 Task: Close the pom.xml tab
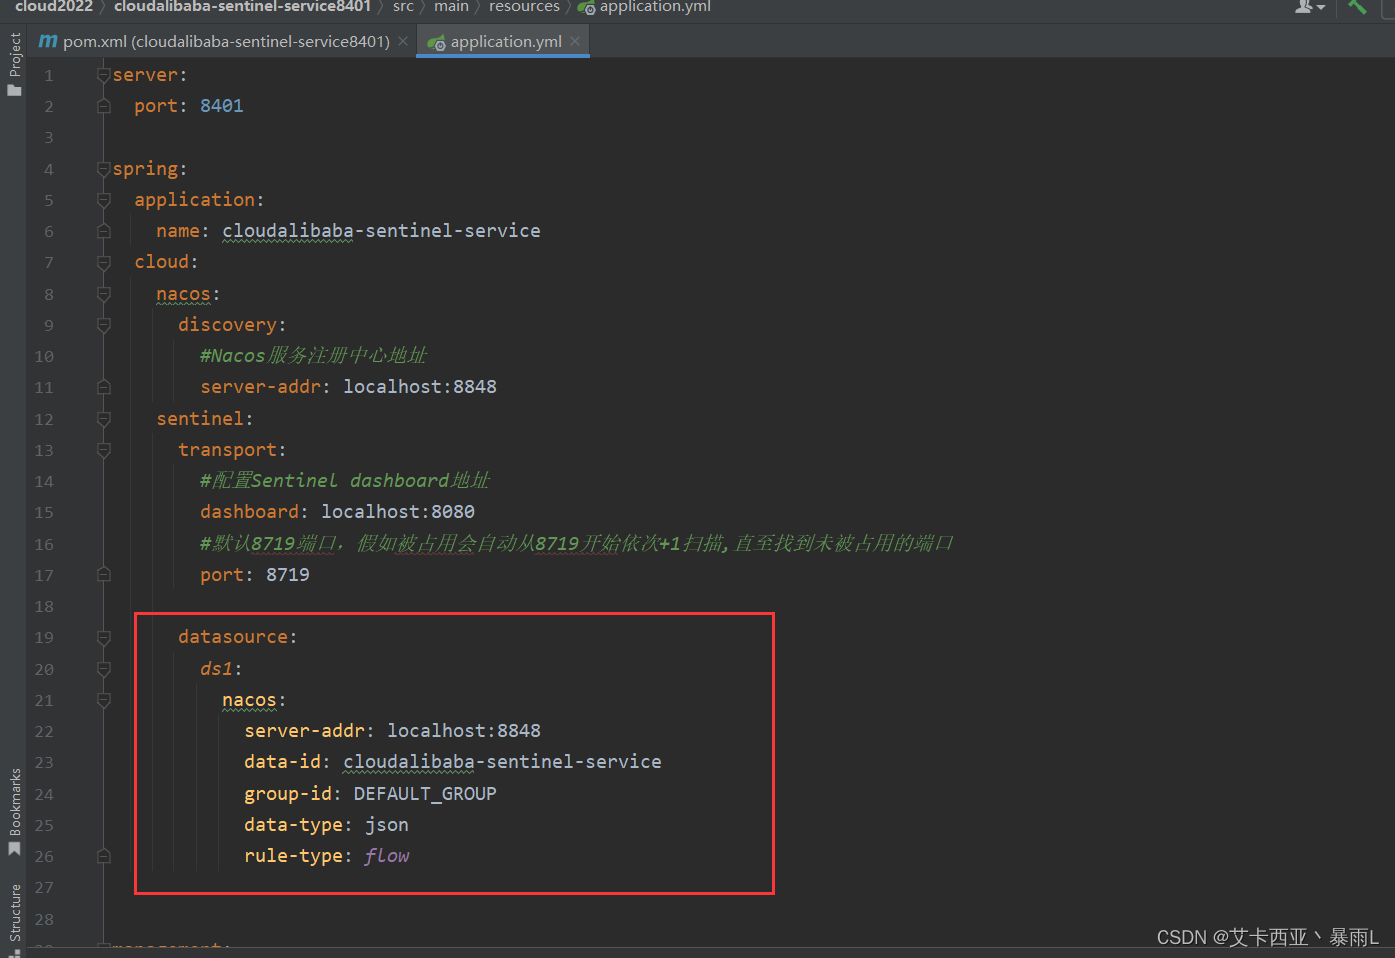pyautogui.click(x=403, y=41)
